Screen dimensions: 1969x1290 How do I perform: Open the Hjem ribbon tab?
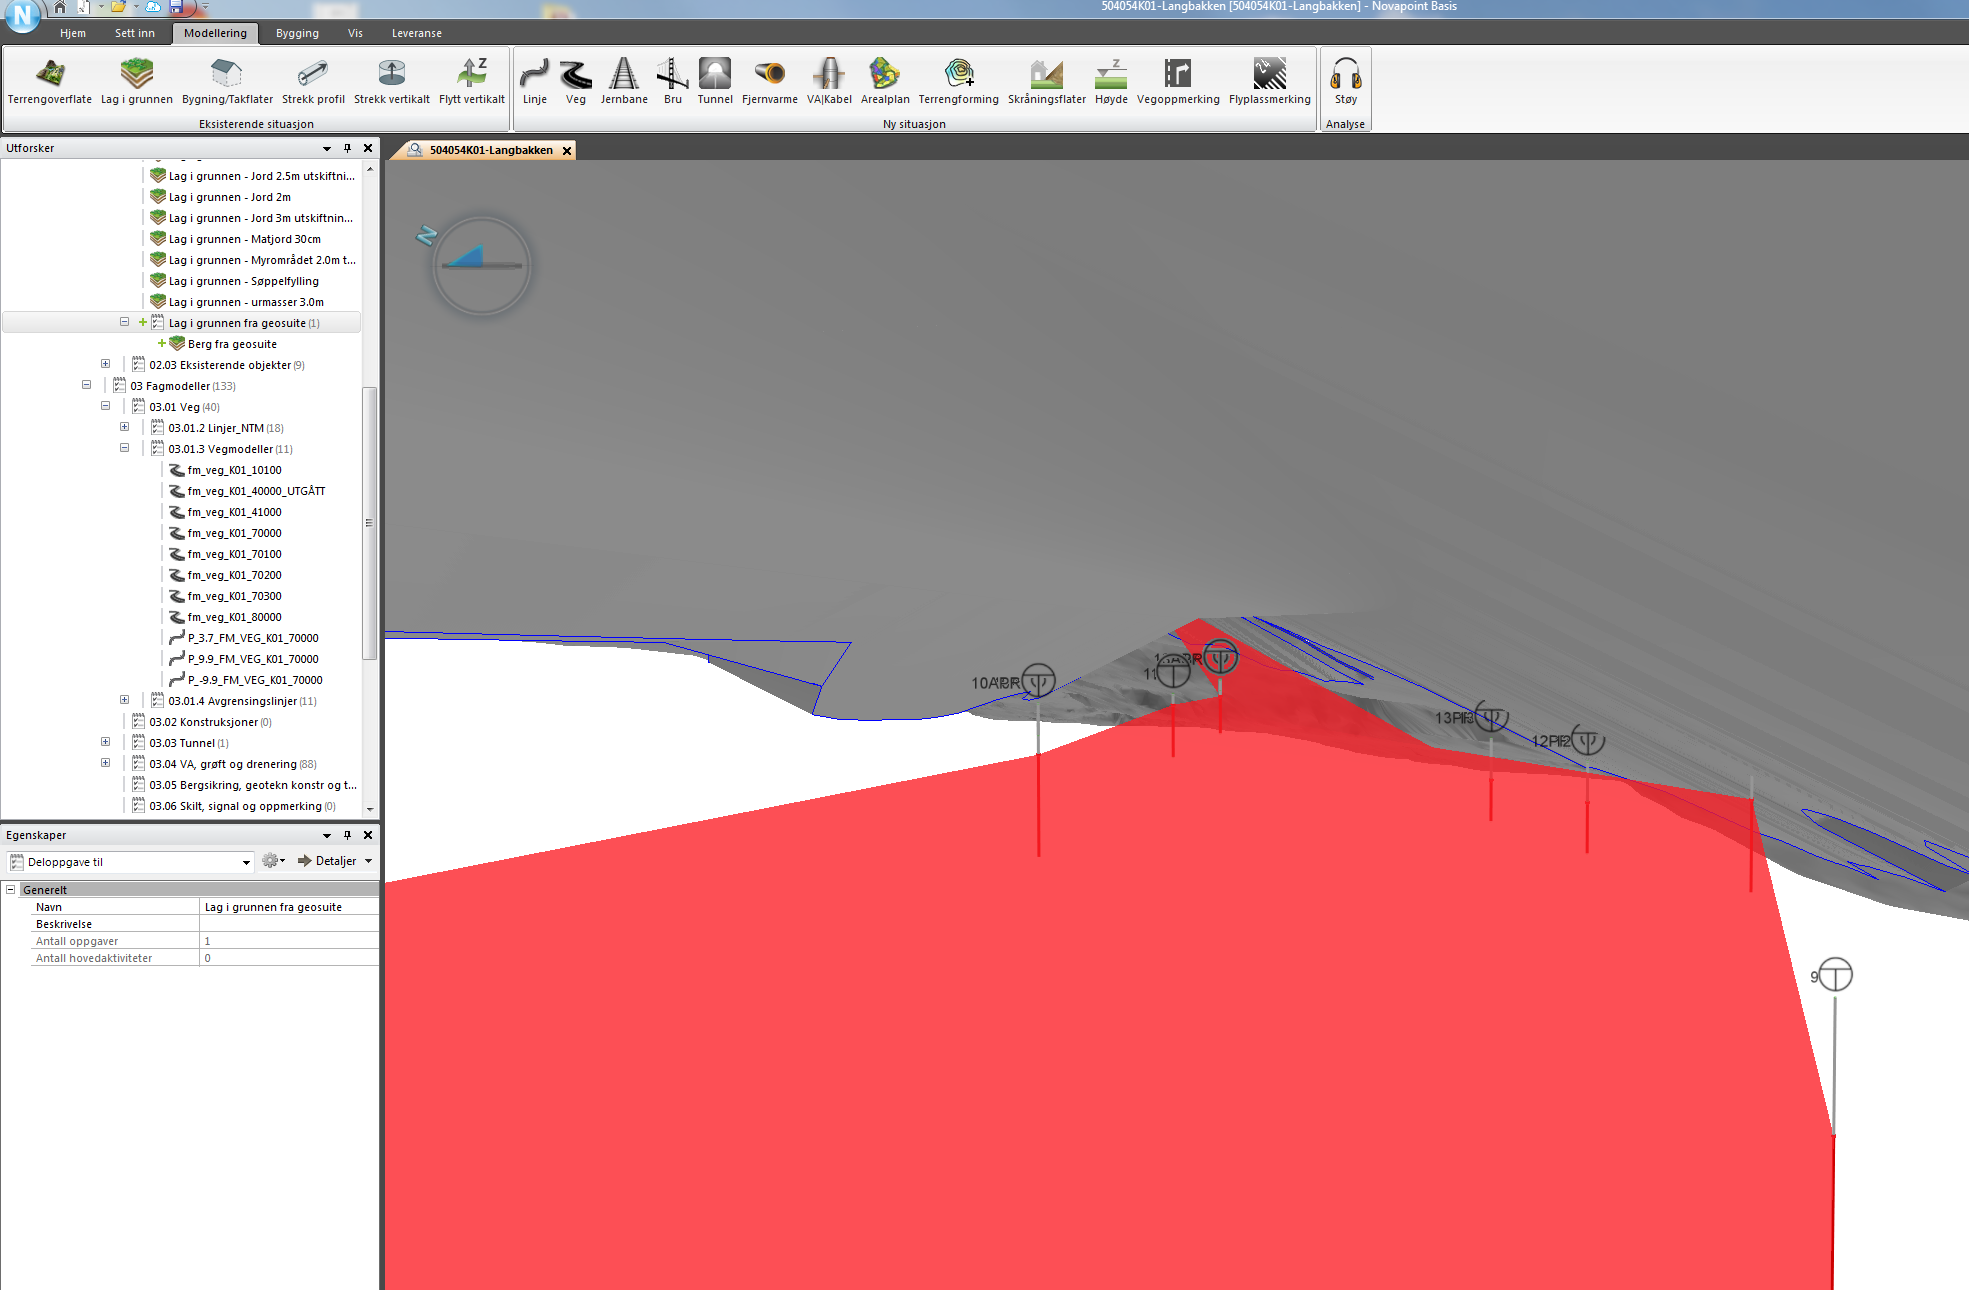click(73, 33)
